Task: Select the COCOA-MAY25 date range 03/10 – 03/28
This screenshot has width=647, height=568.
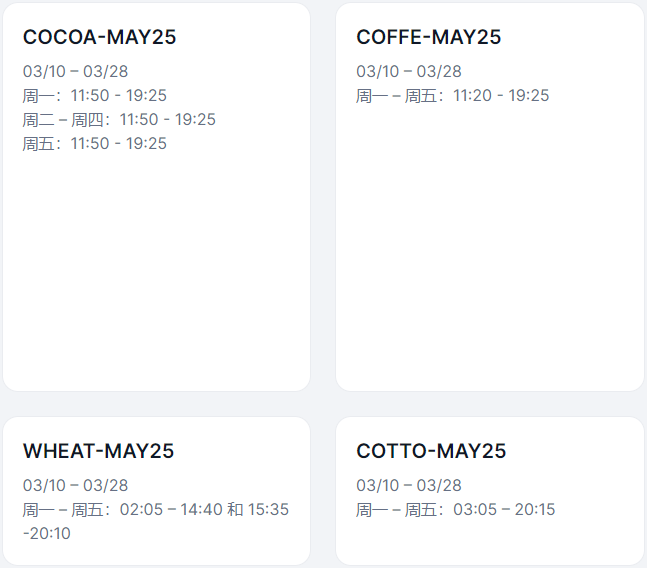Action: [x=75, y=72]
